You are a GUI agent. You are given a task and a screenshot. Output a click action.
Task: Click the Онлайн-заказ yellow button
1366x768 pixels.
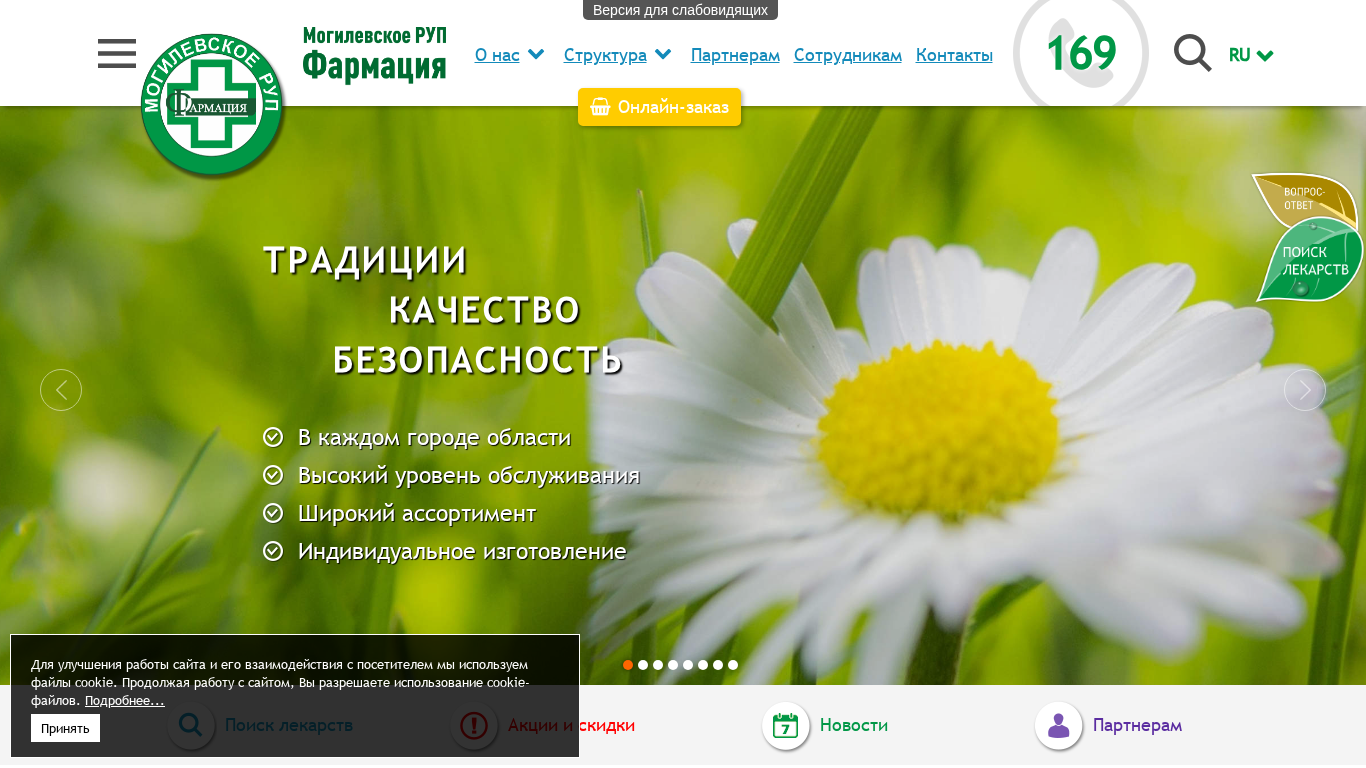coord(659,107)
